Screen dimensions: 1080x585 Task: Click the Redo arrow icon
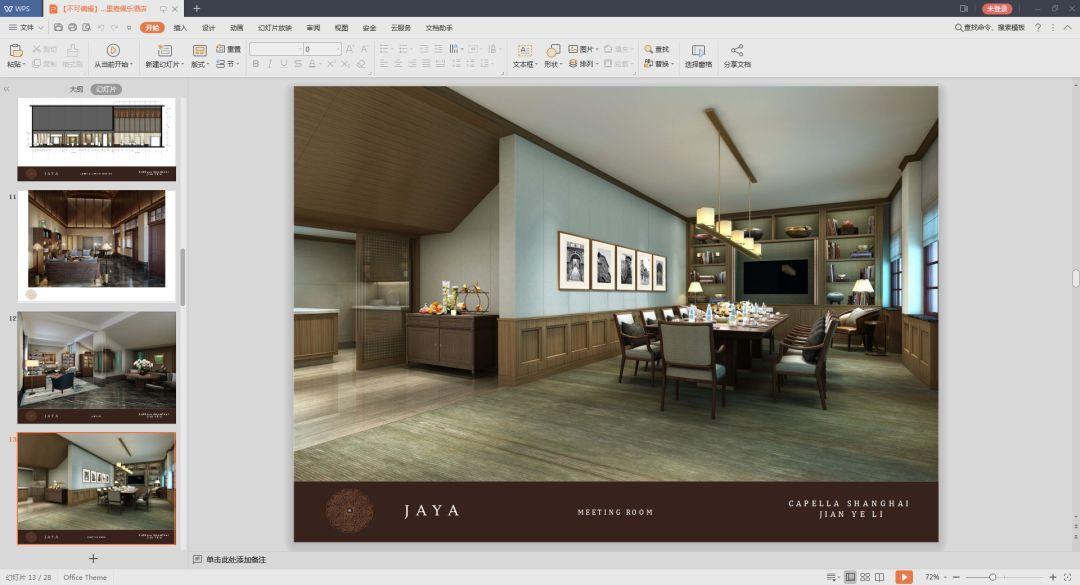click(114, 28)
